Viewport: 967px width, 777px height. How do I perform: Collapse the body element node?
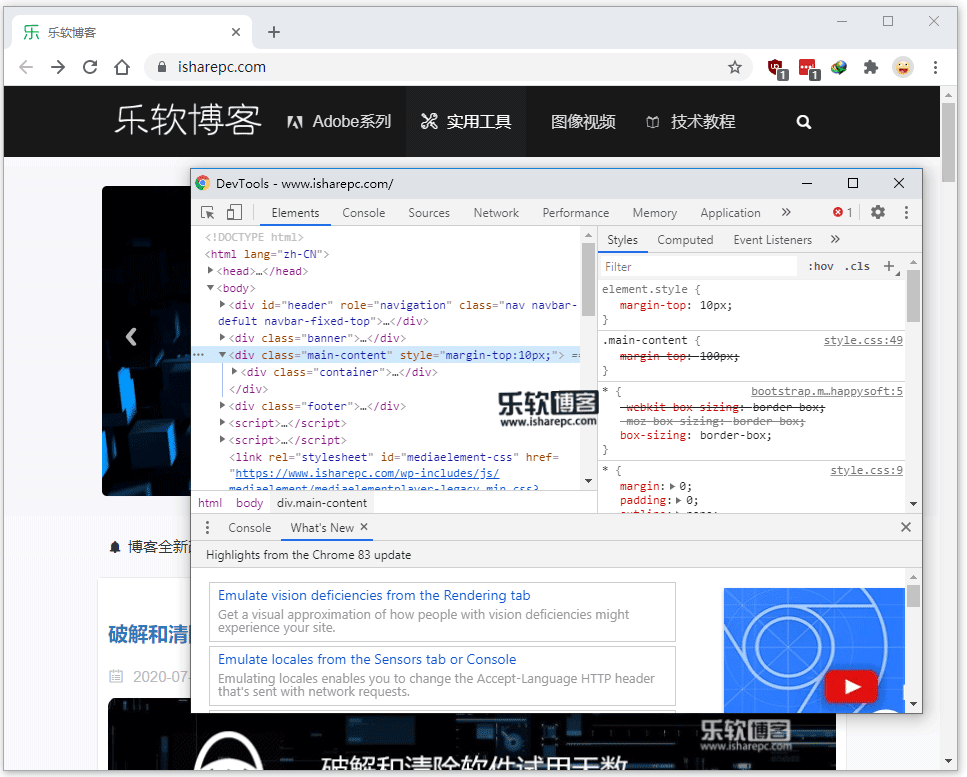(210, 288)
